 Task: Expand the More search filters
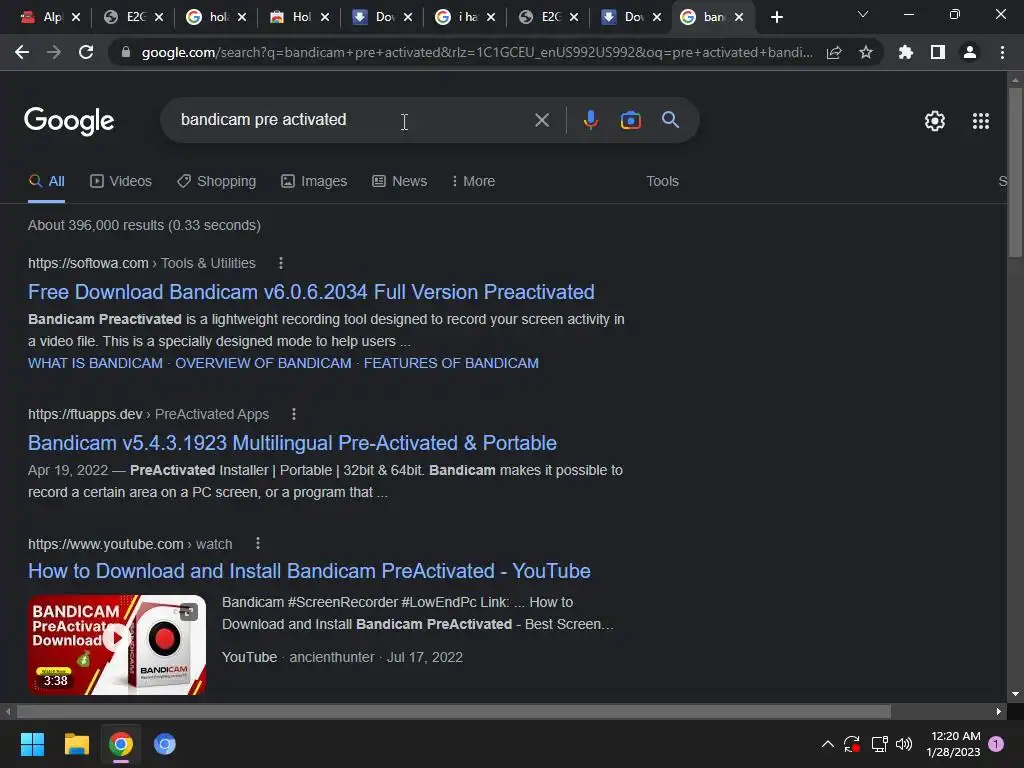point(473,182)
